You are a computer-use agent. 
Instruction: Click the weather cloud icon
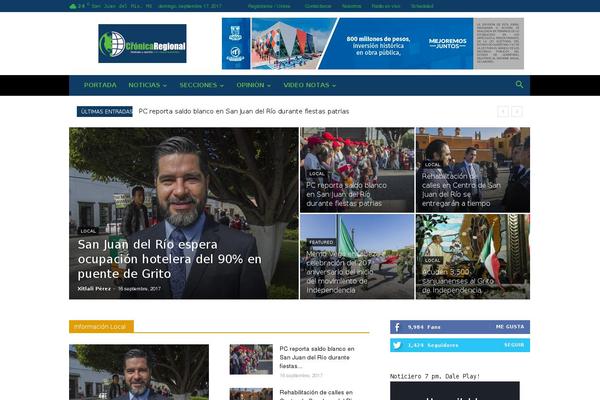(x=73, y=6)
